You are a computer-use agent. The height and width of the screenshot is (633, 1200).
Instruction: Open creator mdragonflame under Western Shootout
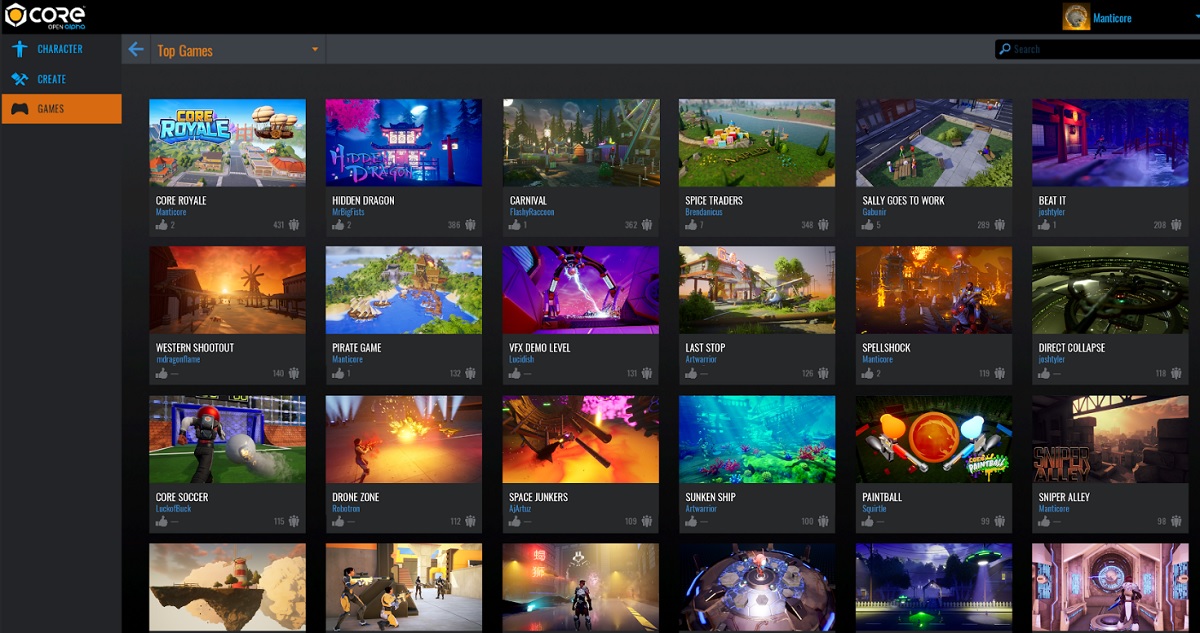coord(178,360)
